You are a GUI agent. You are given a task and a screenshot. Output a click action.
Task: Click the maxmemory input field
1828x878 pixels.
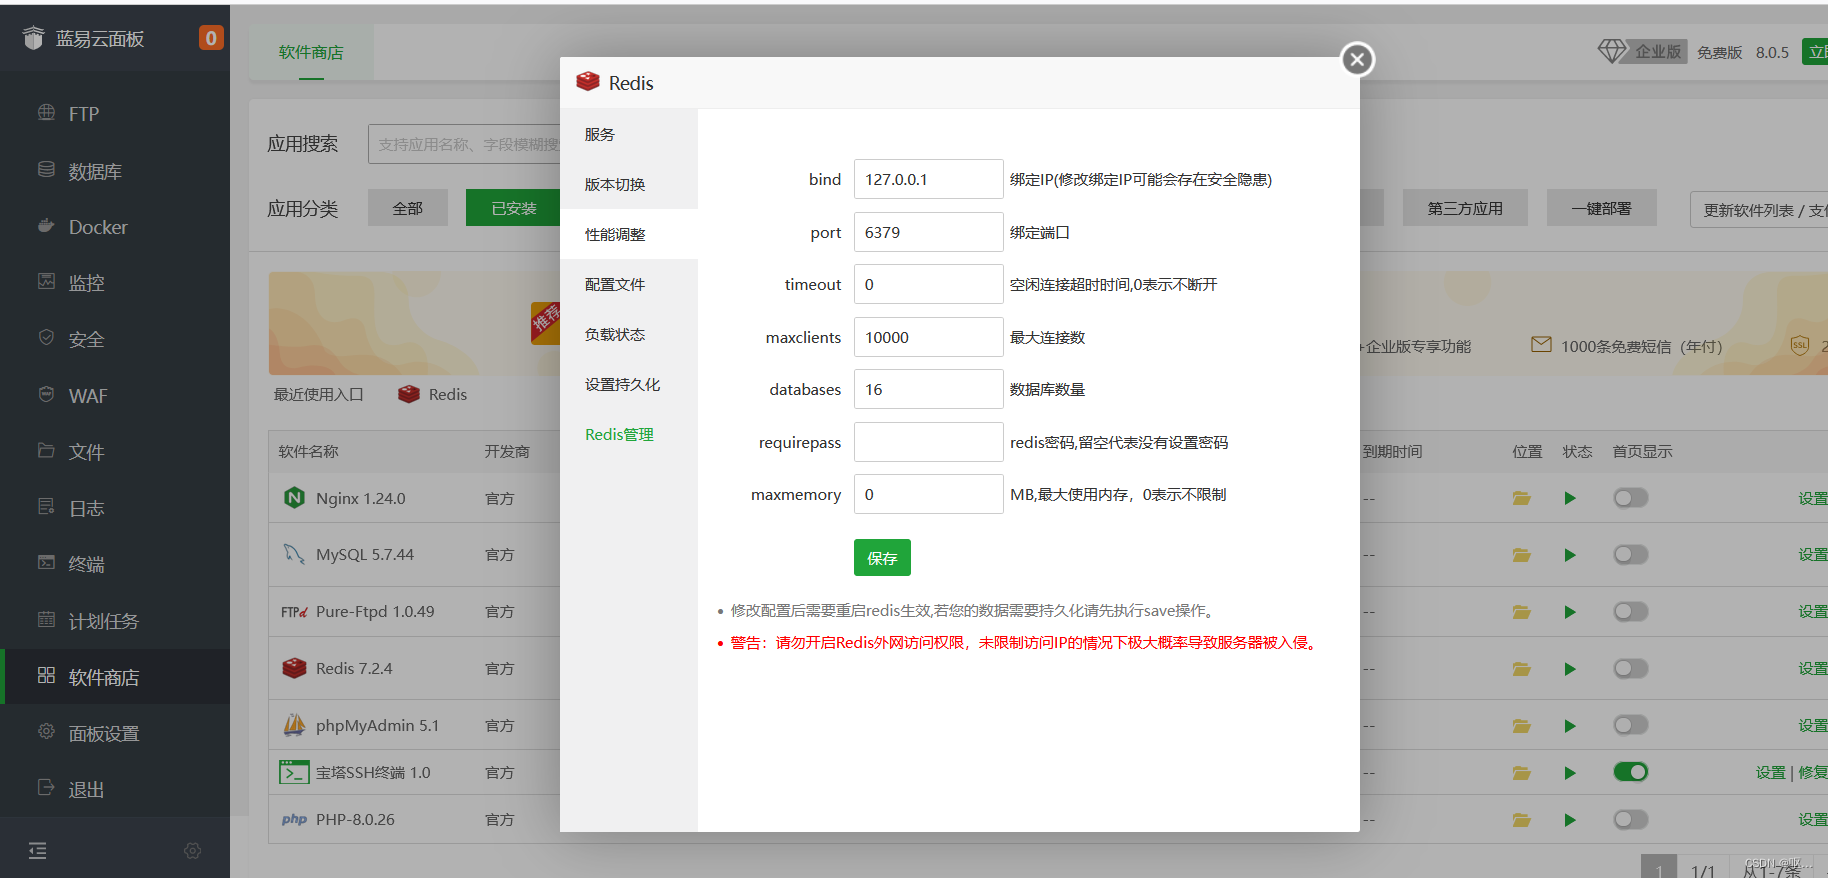click(928, 494)
